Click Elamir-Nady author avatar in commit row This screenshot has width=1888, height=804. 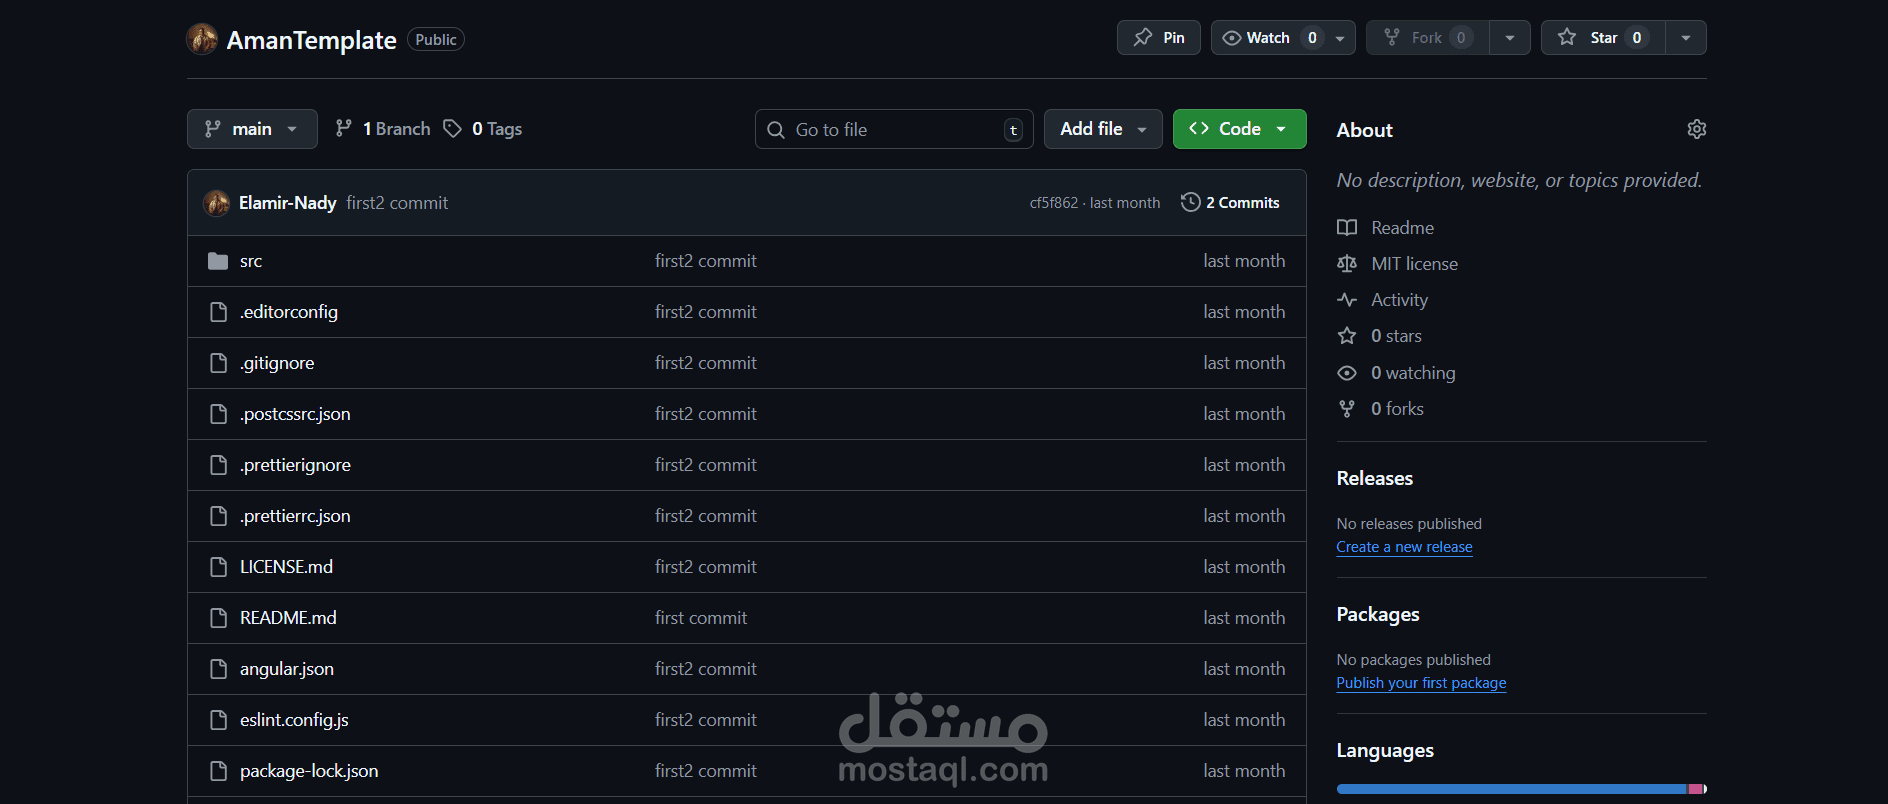tap(217, 203)
